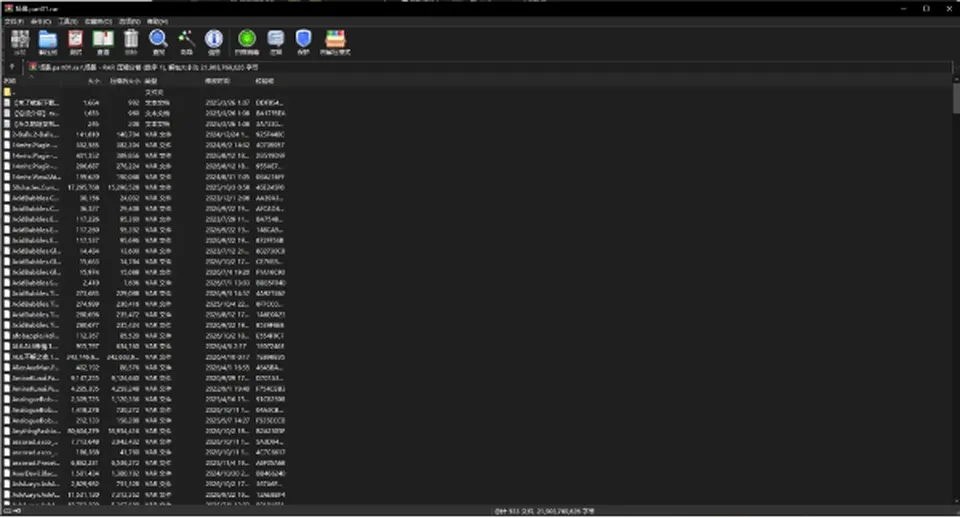Show archive Info (信息) icon
The image size is (960, 518).
point(214,40)
